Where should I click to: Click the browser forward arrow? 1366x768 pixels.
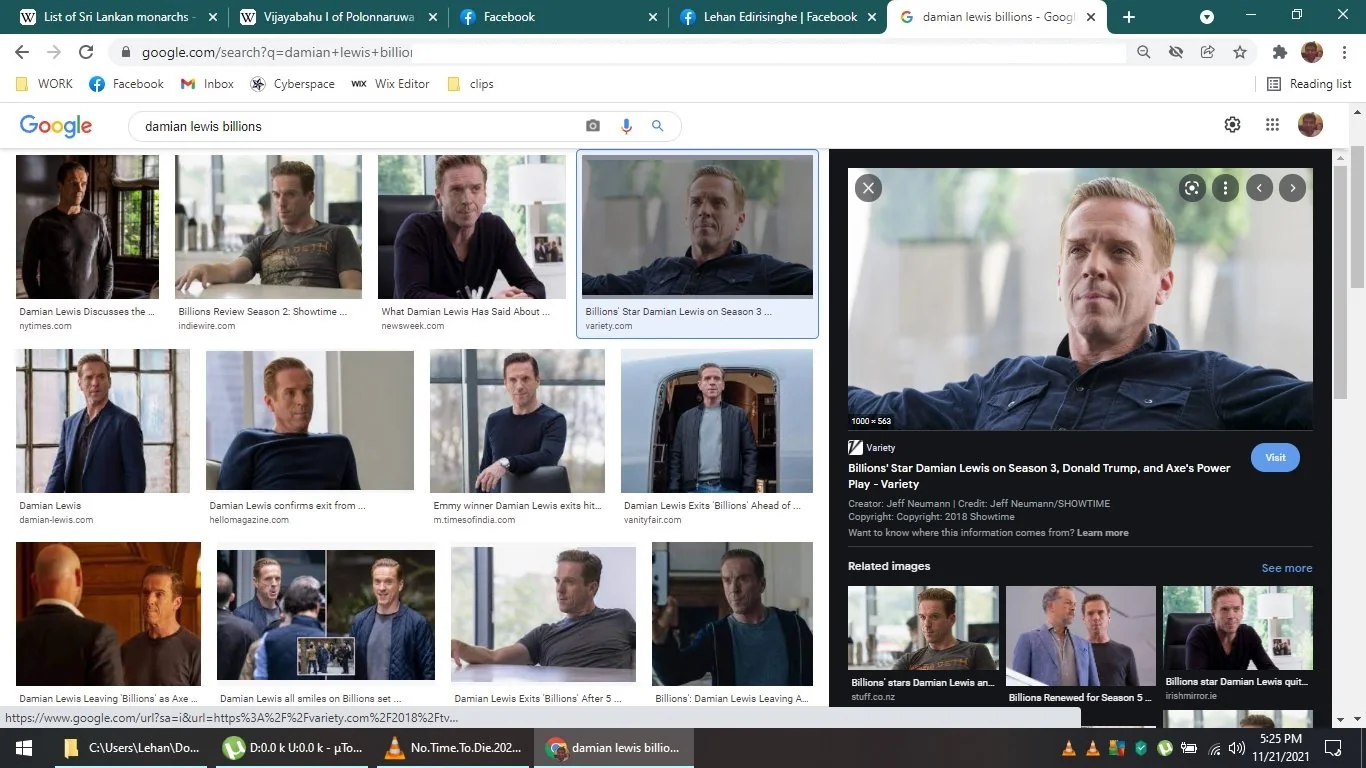pos(54,52)
